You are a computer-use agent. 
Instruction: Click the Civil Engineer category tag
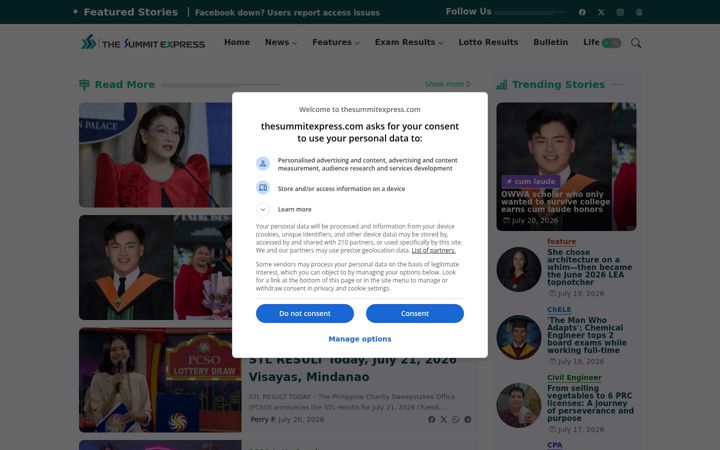[574, 377]
